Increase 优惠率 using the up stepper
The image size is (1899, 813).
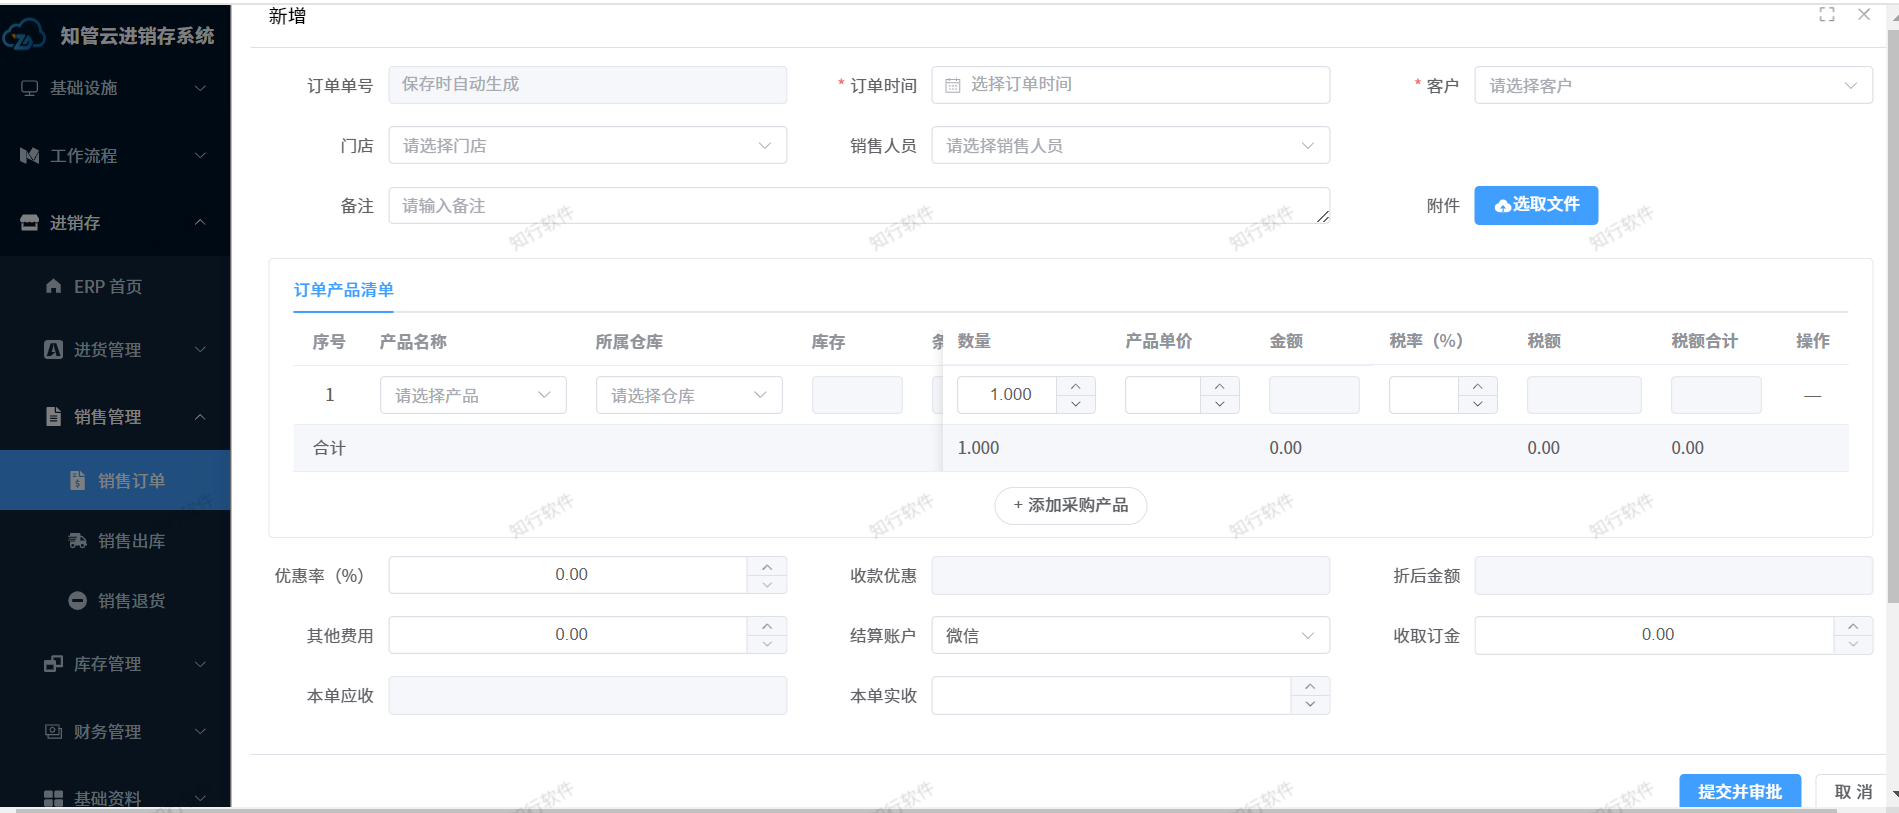pyautogui.click(x=767, y=566)
